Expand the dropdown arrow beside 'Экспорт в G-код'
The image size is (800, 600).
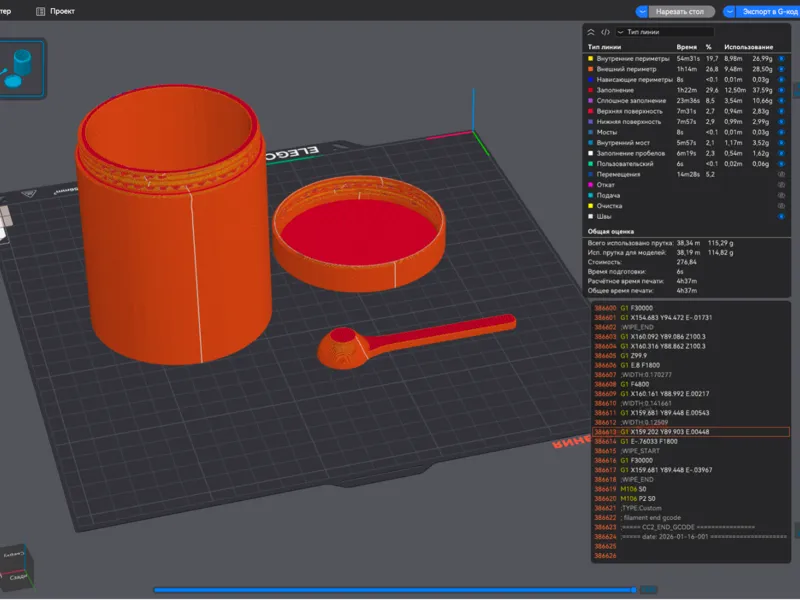[730, 11]
